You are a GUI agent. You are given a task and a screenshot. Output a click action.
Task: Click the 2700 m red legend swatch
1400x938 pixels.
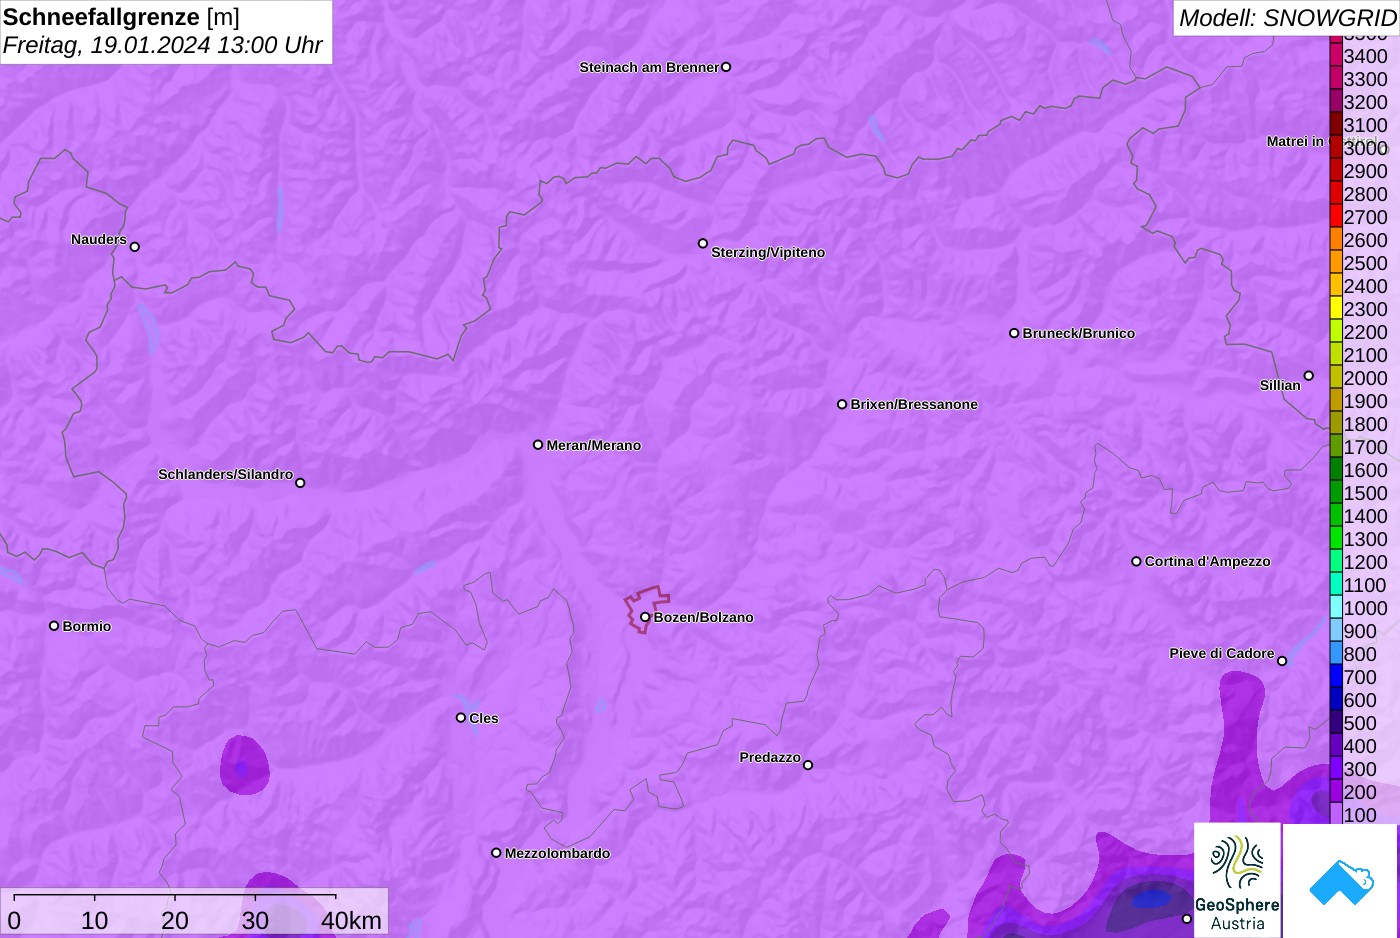tap(1336, 217)
